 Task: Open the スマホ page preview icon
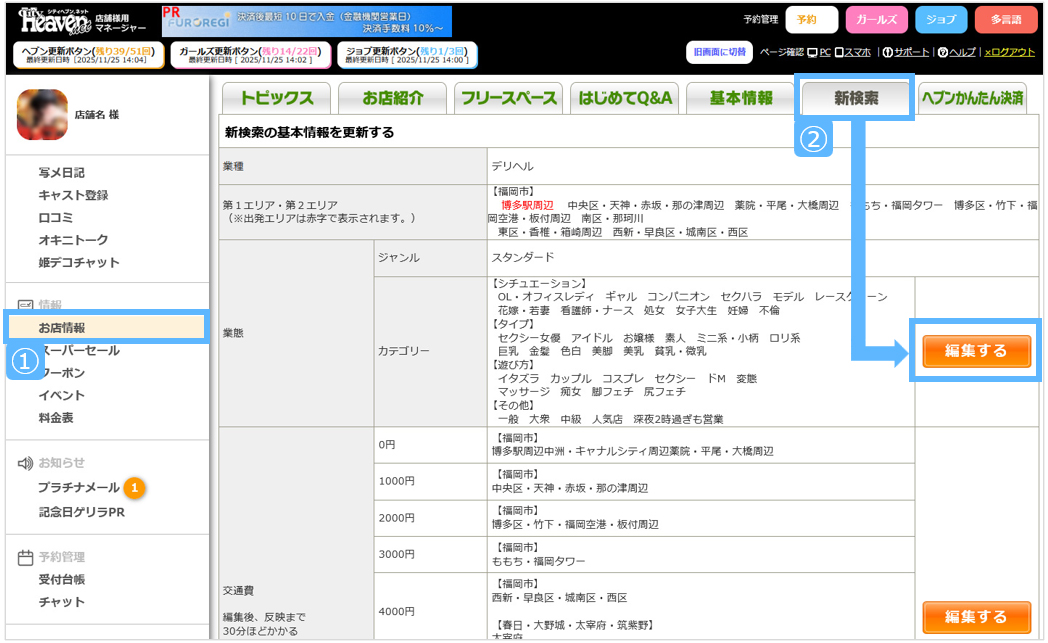coord(851,52)
